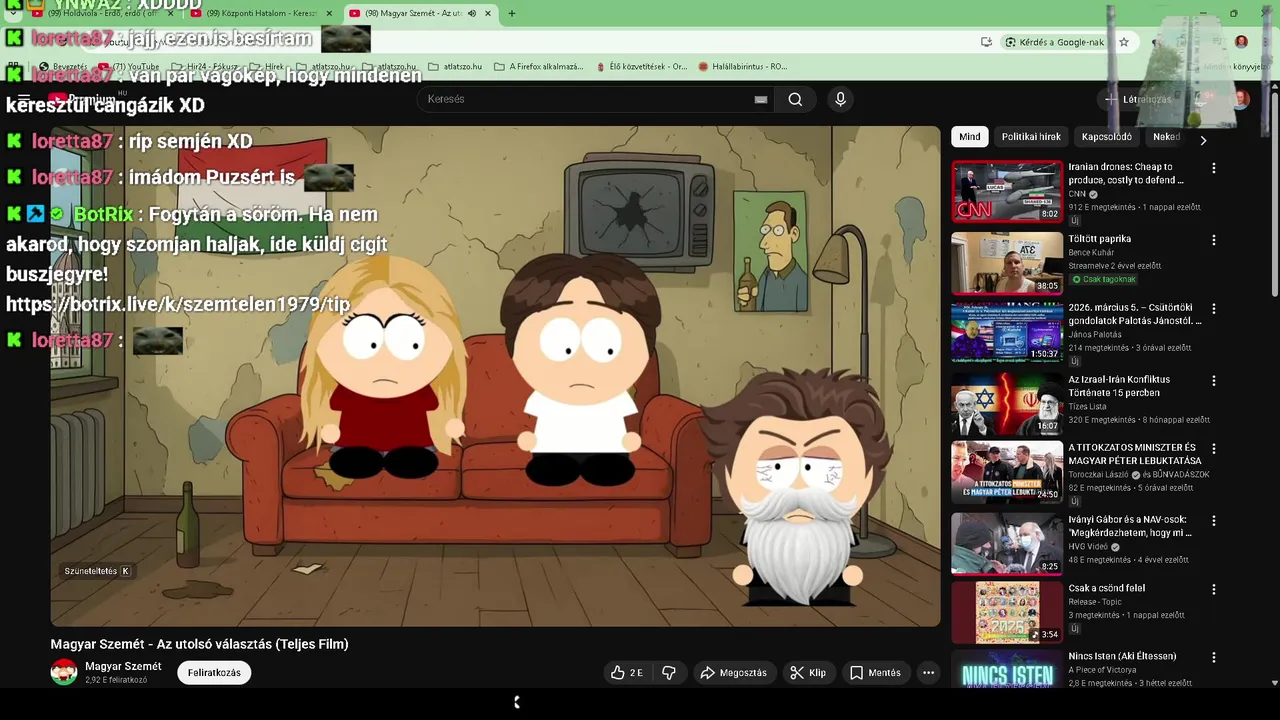Click the video title Az utolsó választás
1280x720 pixels.
pos(200,644)
